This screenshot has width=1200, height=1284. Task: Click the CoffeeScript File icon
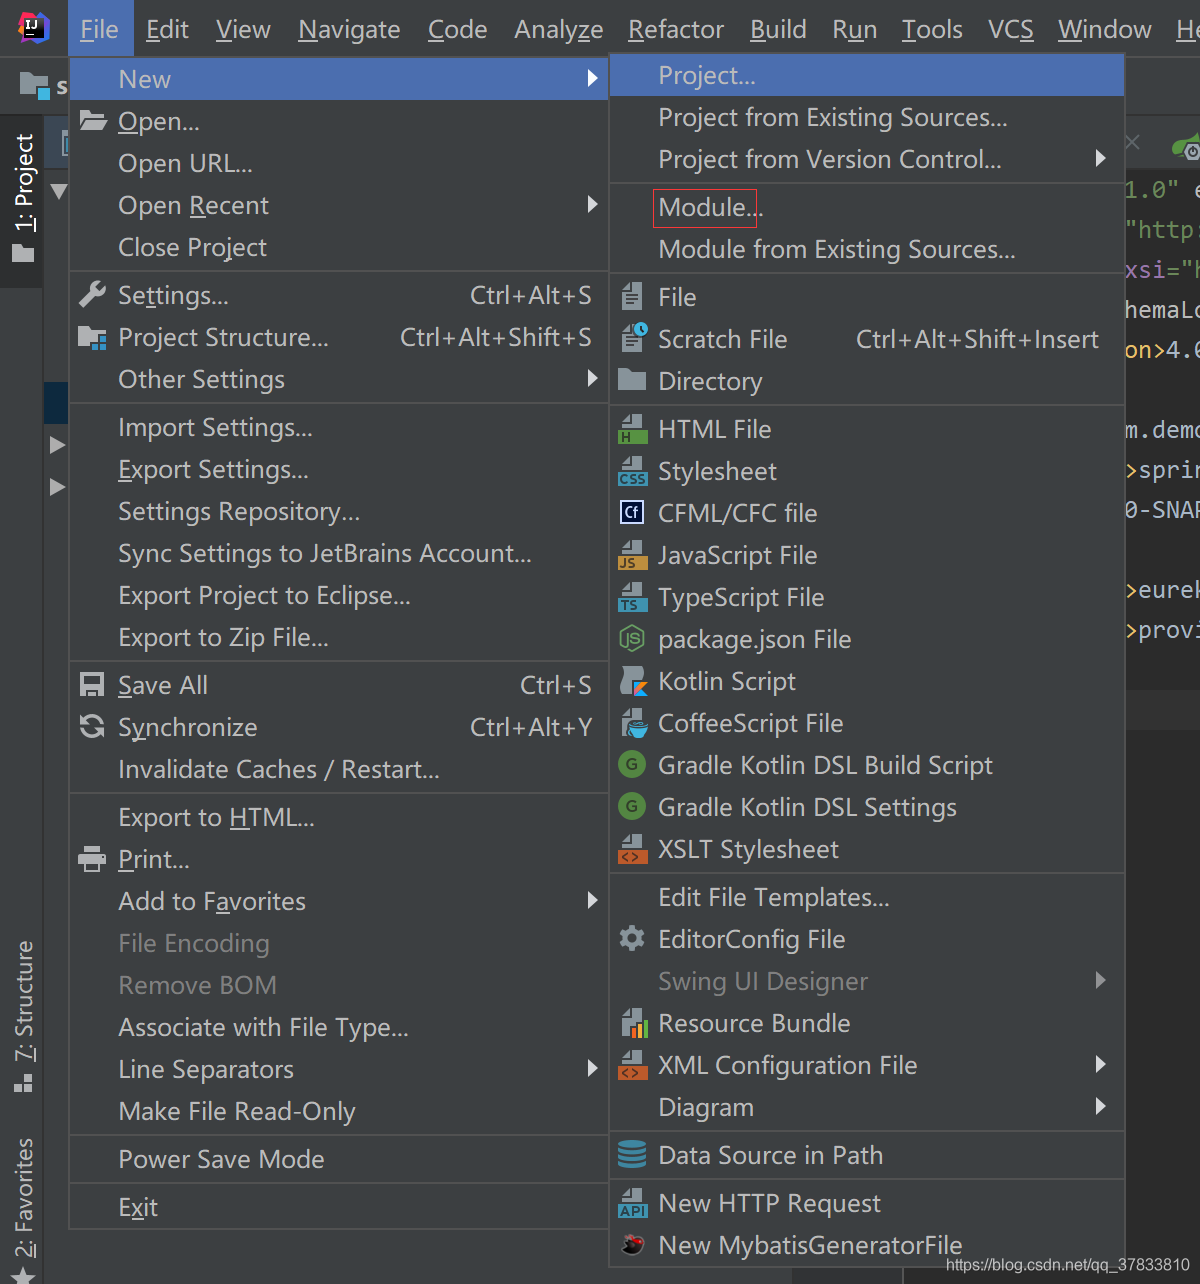click(x=632, y=723)
